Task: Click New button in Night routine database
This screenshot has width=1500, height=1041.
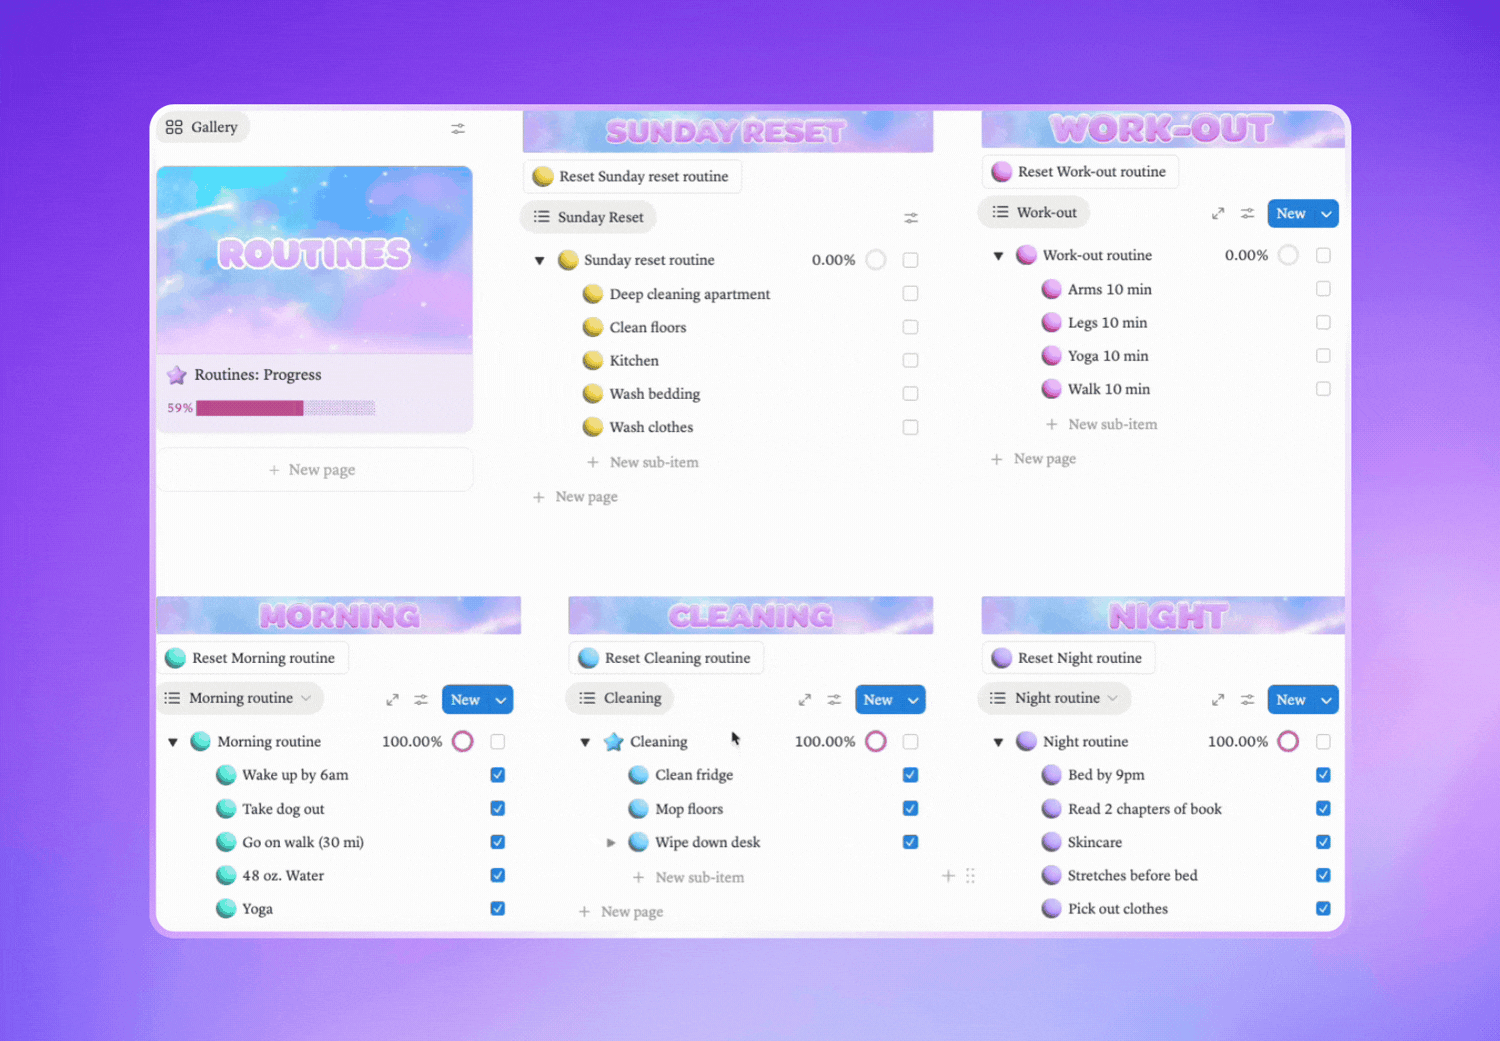Action: coord(1291,700)
